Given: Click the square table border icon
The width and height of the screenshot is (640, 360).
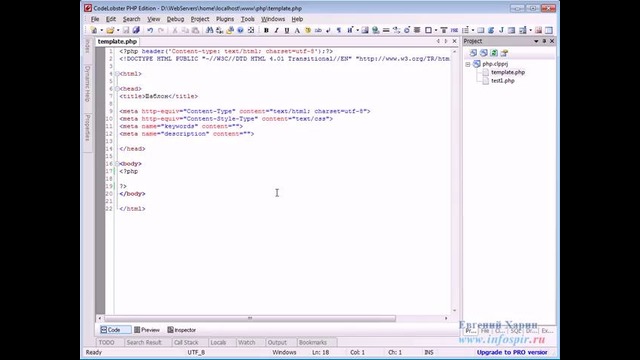Looking at the screenshot, I should click(428, 30).
